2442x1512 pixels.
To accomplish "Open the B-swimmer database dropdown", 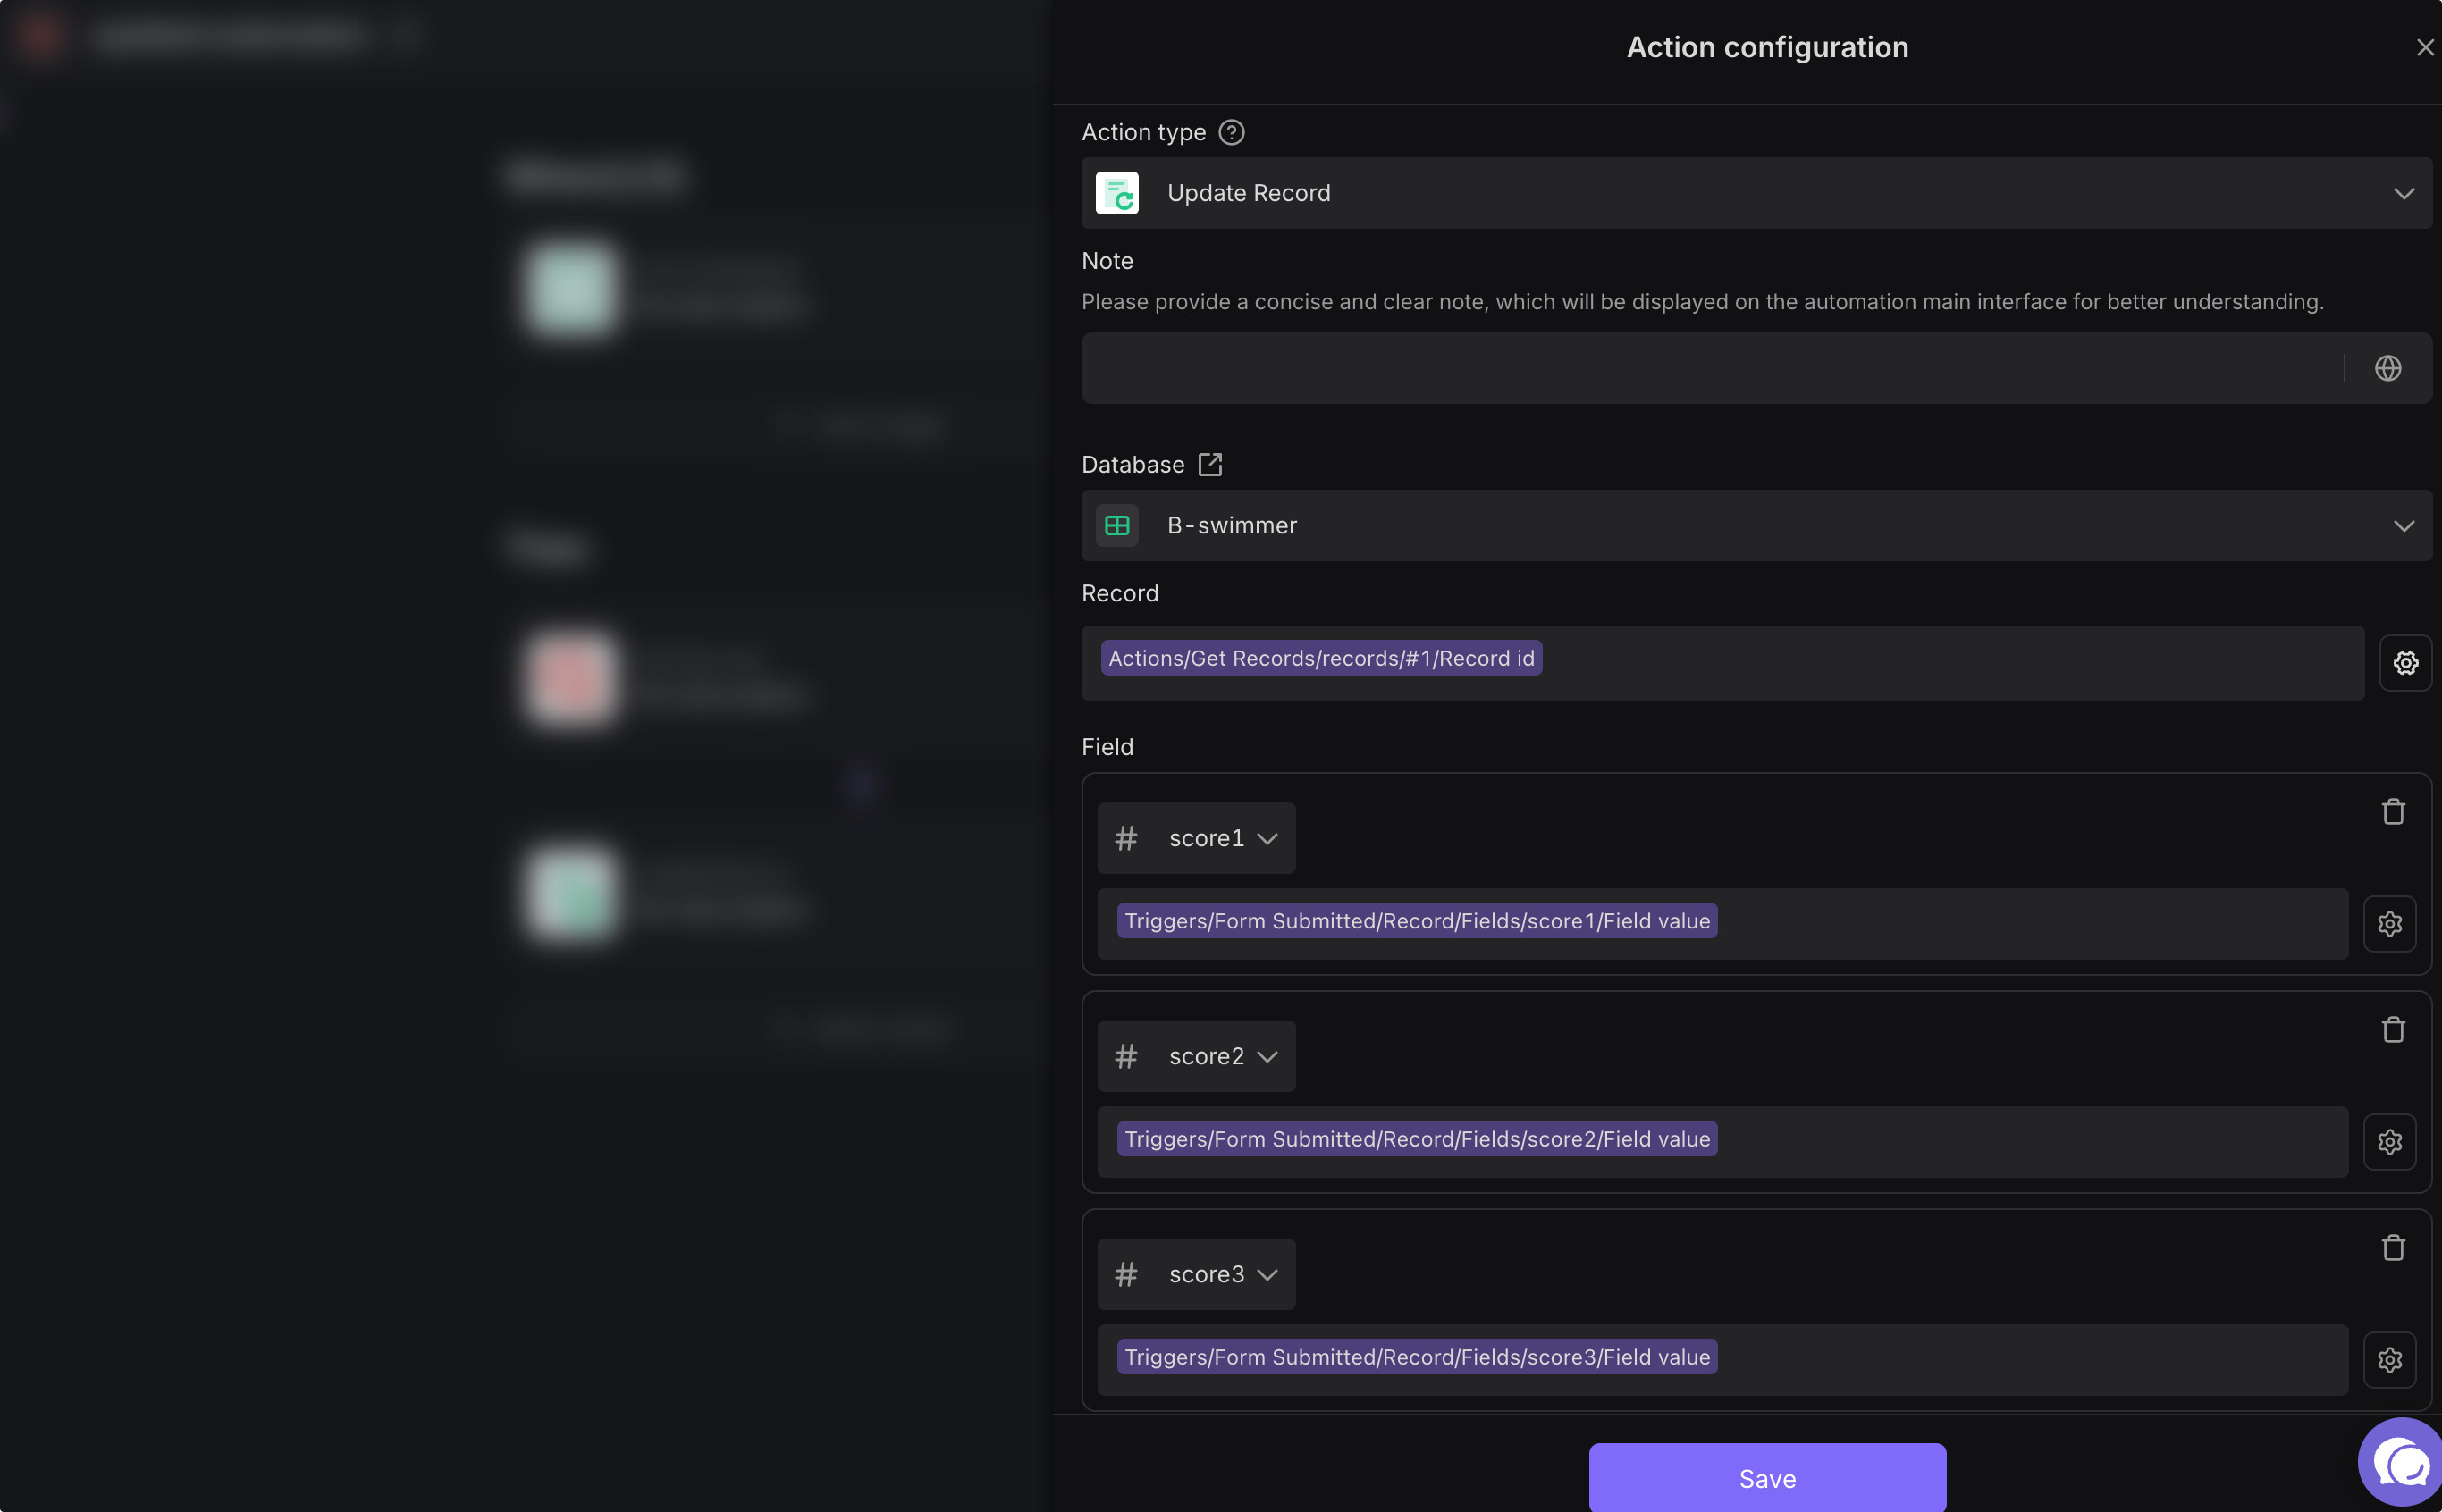I will pos(1756,525).
